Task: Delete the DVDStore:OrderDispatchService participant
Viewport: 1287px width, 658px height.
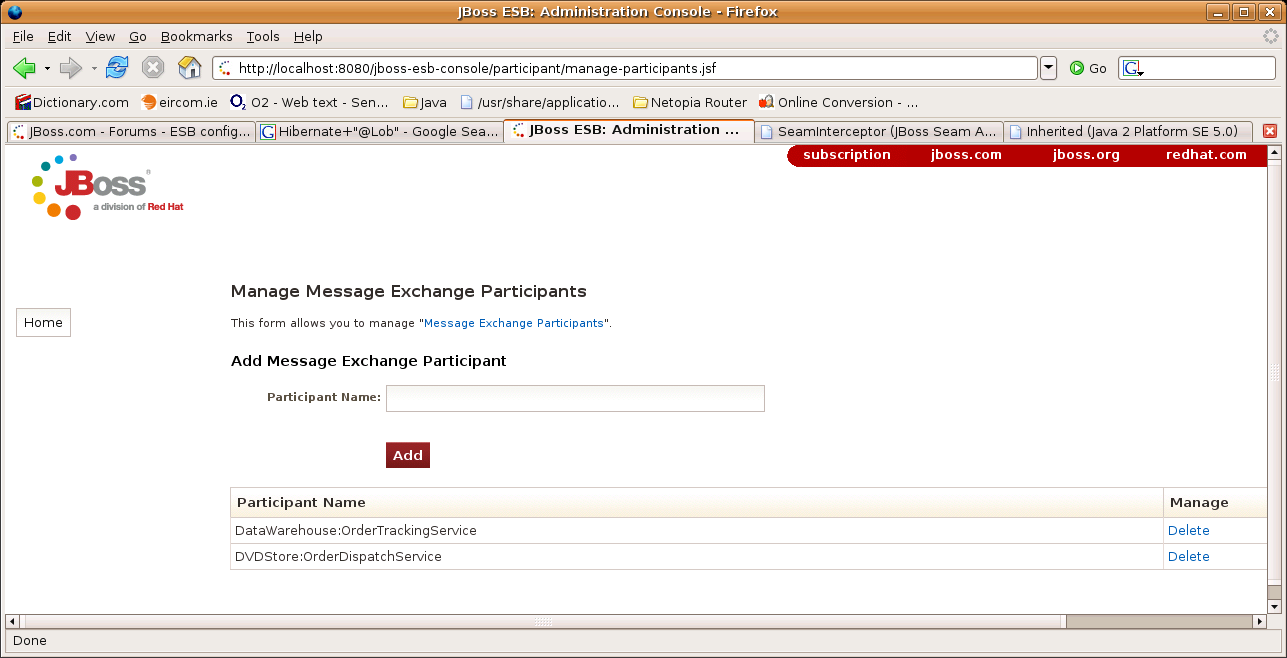Action: 1188,556
